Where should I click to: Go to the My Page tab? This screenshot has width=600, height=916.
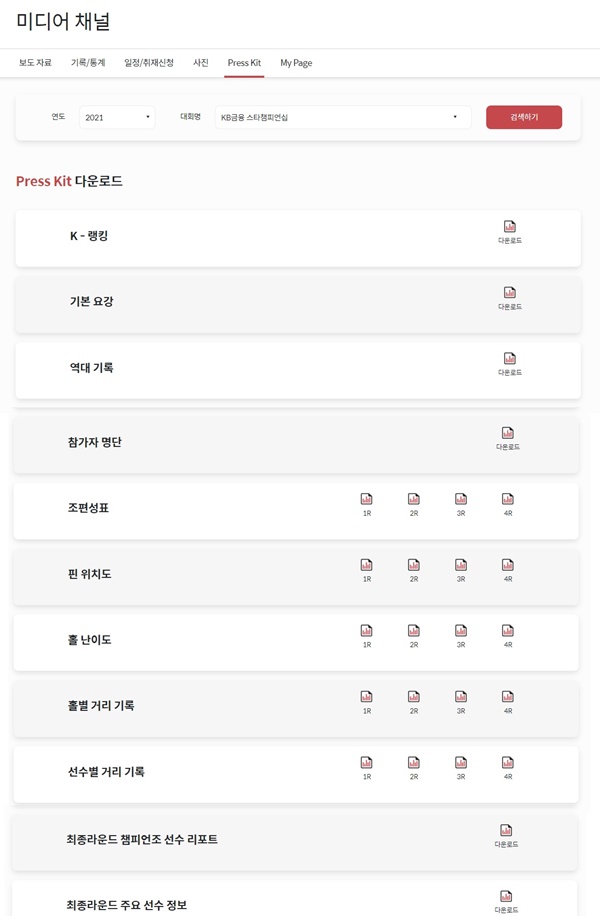[x=296, y=63]
